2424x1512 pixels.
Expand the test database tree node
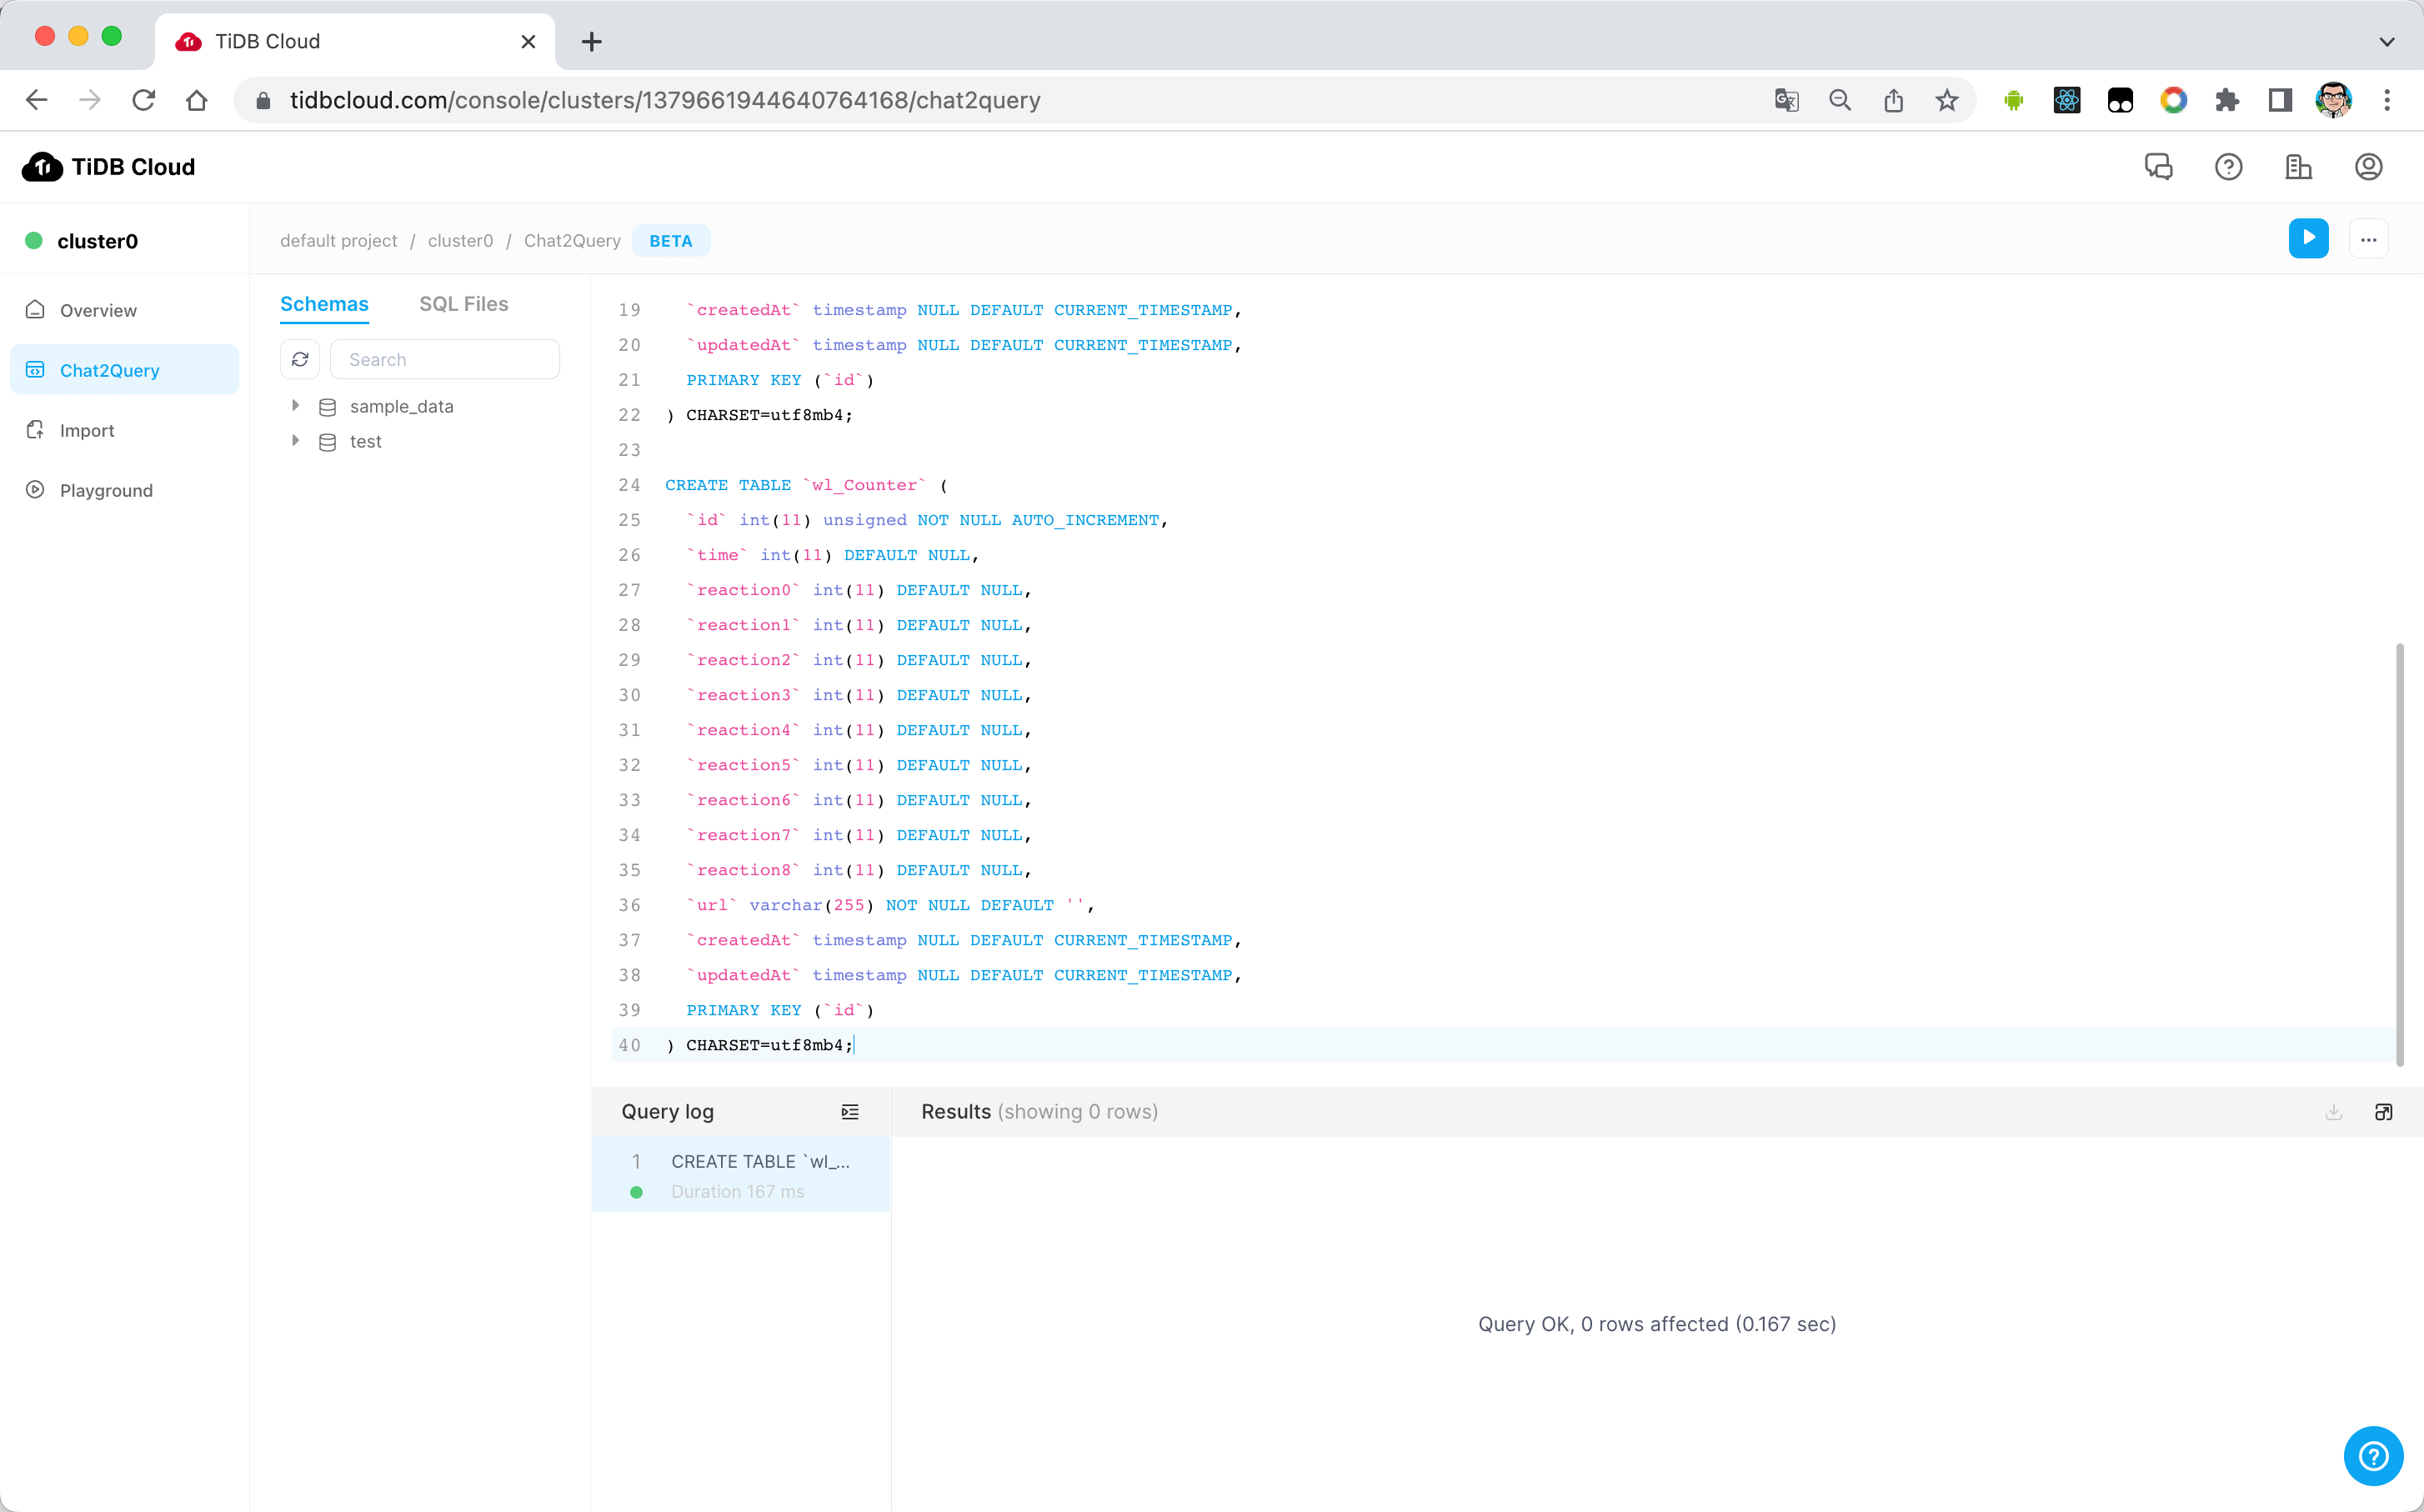click(295, 441)
